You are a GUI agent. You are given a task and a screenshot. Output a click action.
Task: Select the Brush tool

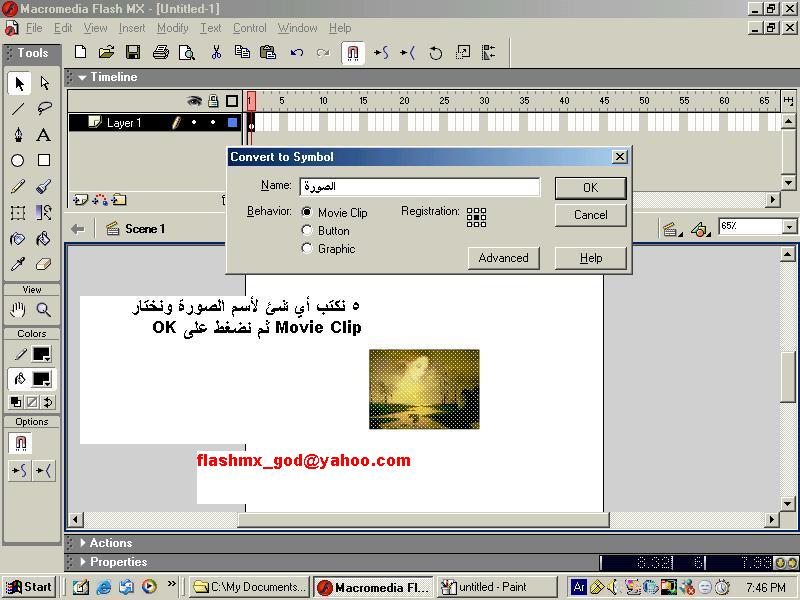pyautogui.click(x=44, y=187)
